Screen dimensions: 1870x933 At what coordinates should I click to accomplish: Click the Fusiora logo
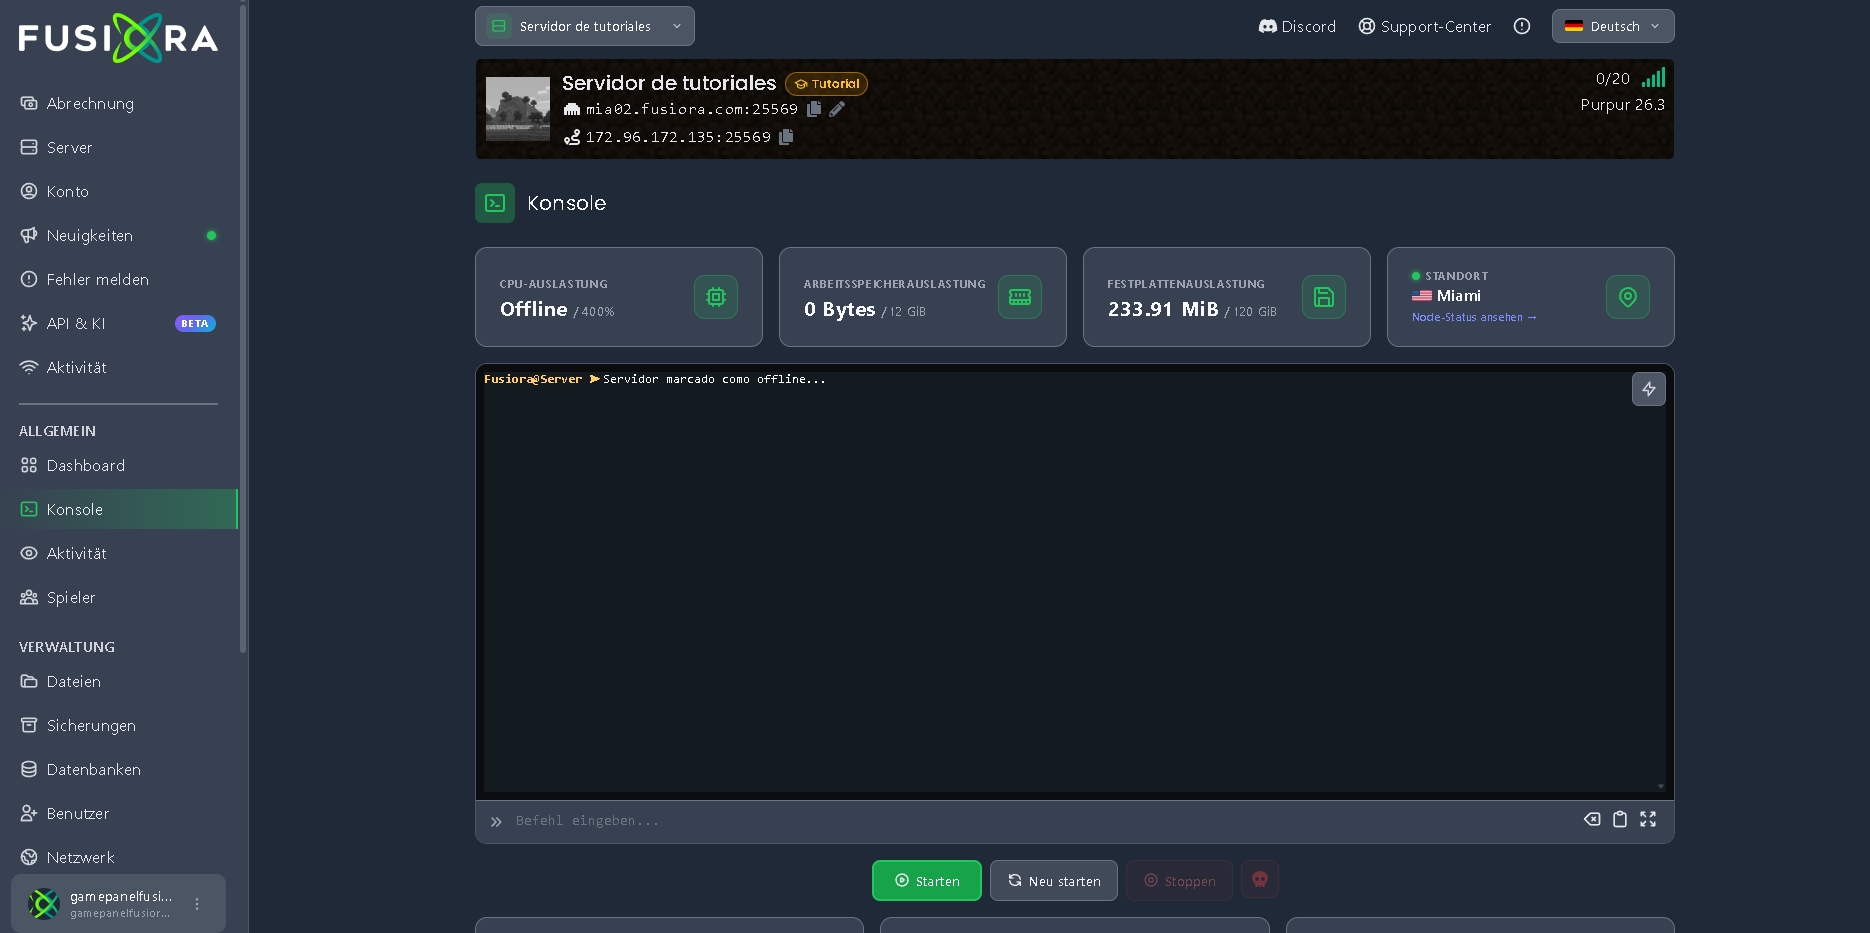pos(118,38)
